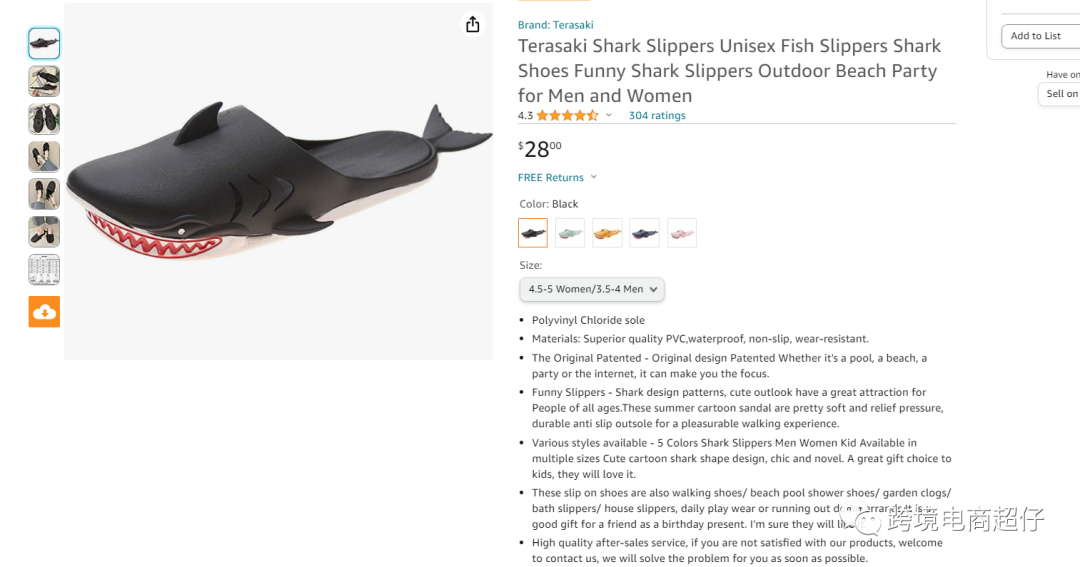Expand the rating breakdown arrow beside stars
Viewport: 1080px width, 567px height.
(609, 116)
